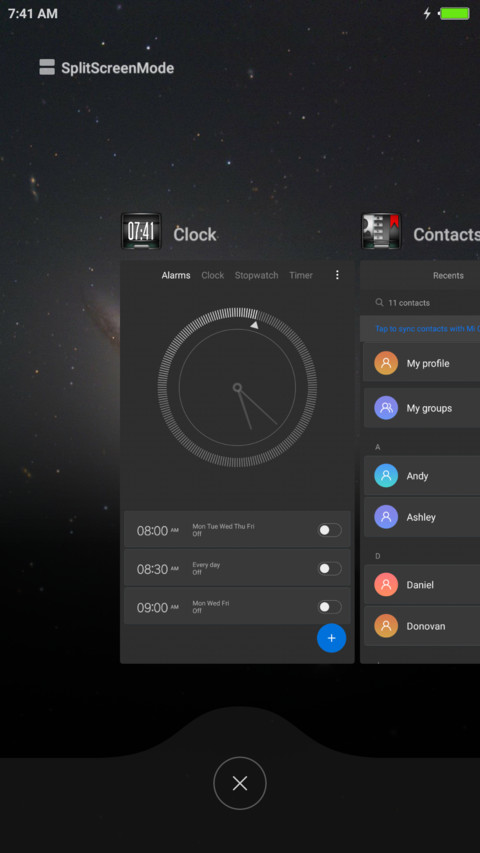Tap the battery indicator in status bar
The width and height of the screenshot is (480, 853).
[x=454, y=14]
